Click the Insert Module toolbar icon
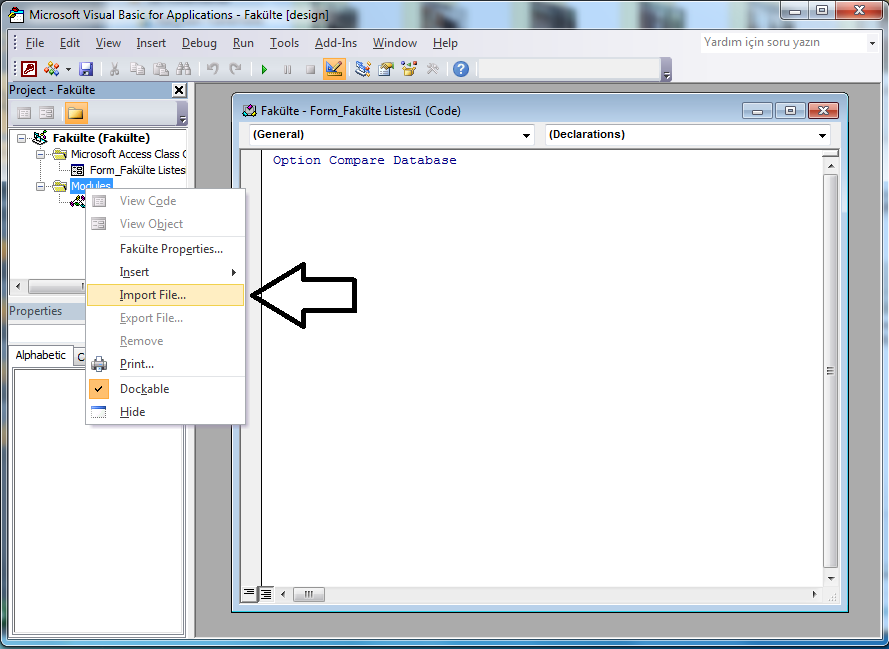889x649 pixels. tap(52, 69)
